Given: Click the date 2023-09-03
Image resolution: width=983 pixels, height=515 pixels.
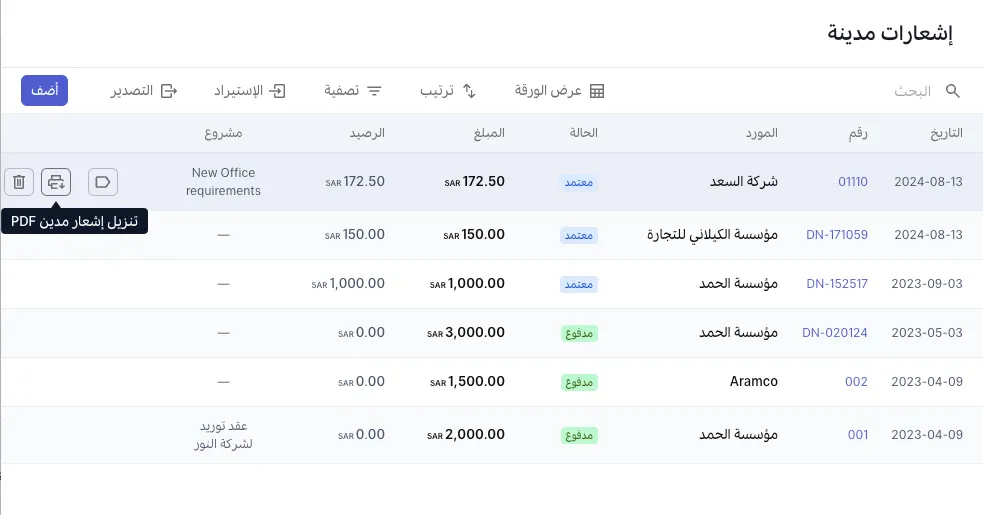Looking at the screenshot, I should [x=927, y=284].
